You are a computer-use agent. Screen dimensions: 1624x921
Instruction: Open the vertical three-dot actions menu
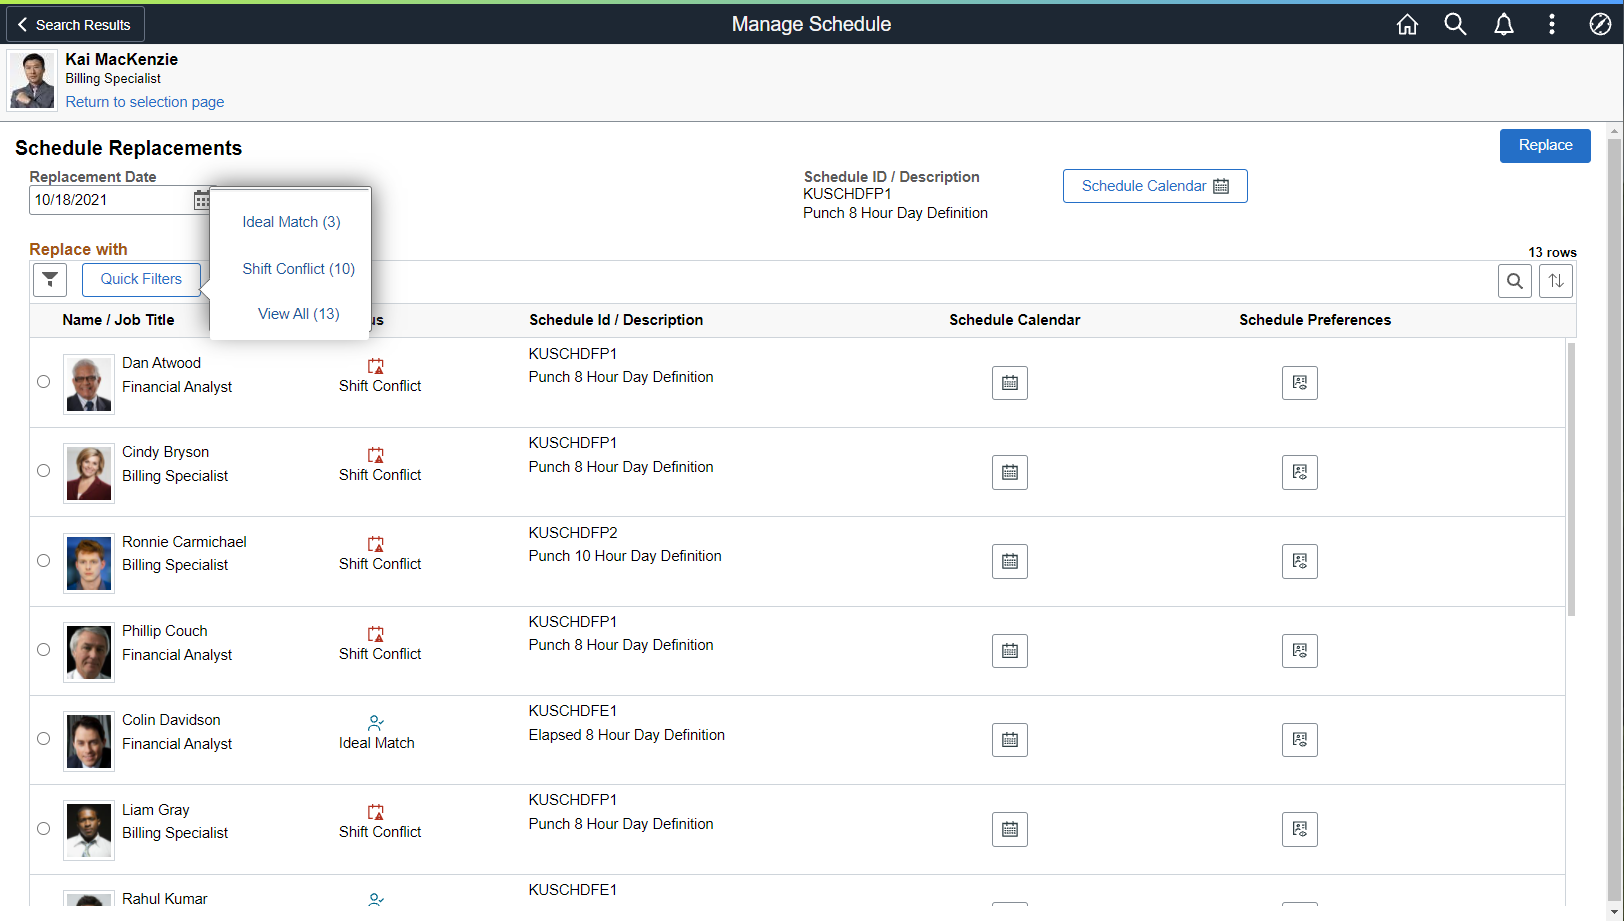[1551, 24]
